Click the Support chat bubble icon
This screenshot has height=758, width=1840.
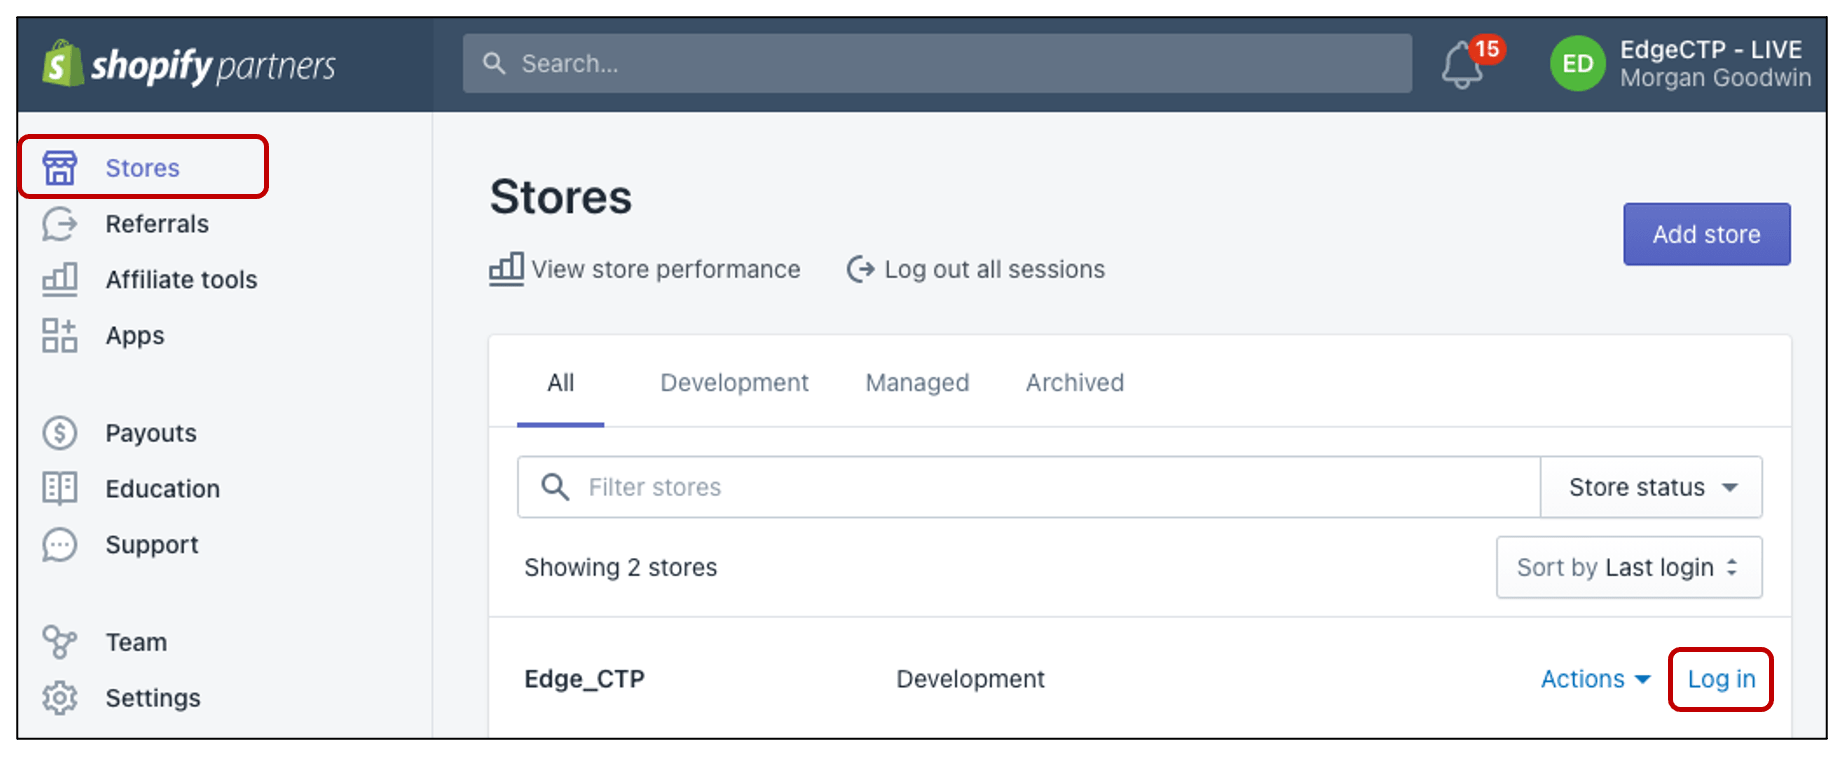60,544
